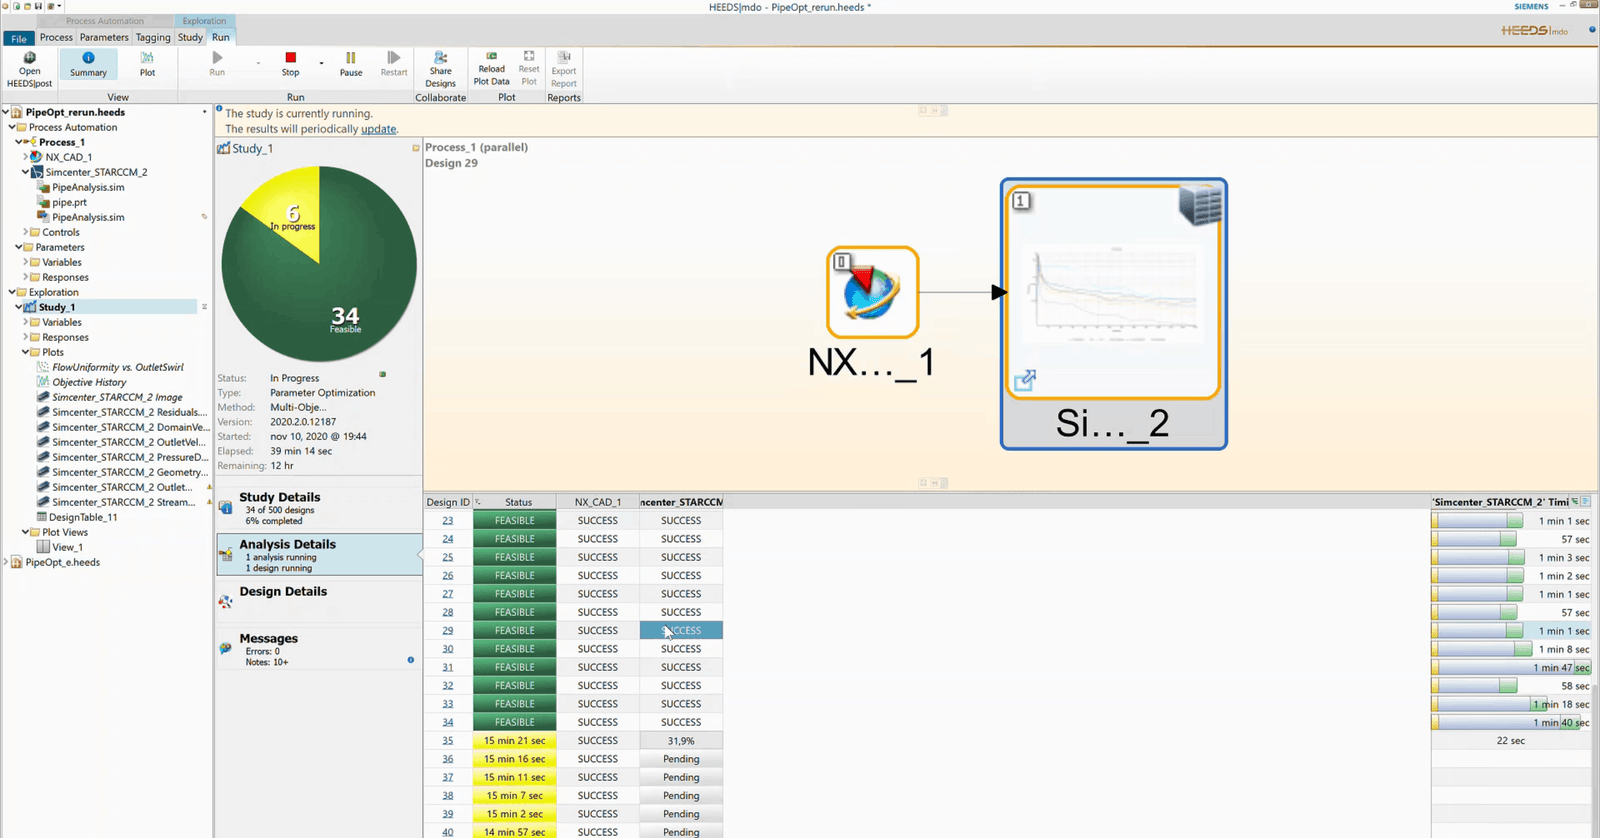Screen dimensions: 1600x838
Task: Open the Study Details section
Action: click(x=319, y=508)
